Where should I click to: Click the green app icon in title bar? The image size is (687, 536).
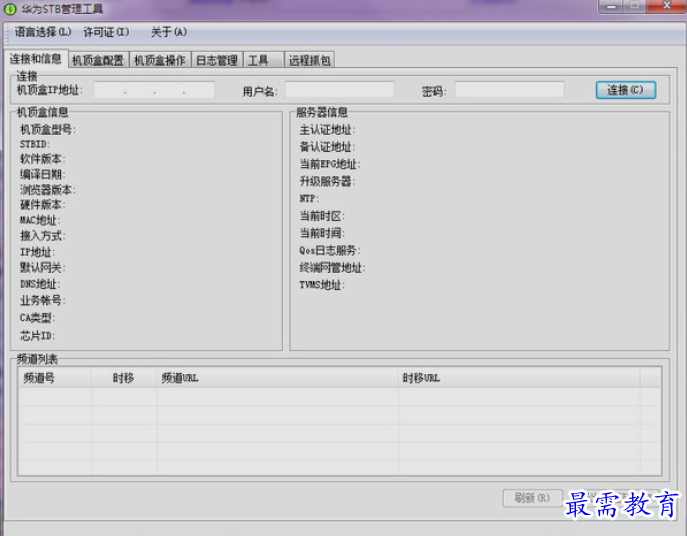coord(10,9)
